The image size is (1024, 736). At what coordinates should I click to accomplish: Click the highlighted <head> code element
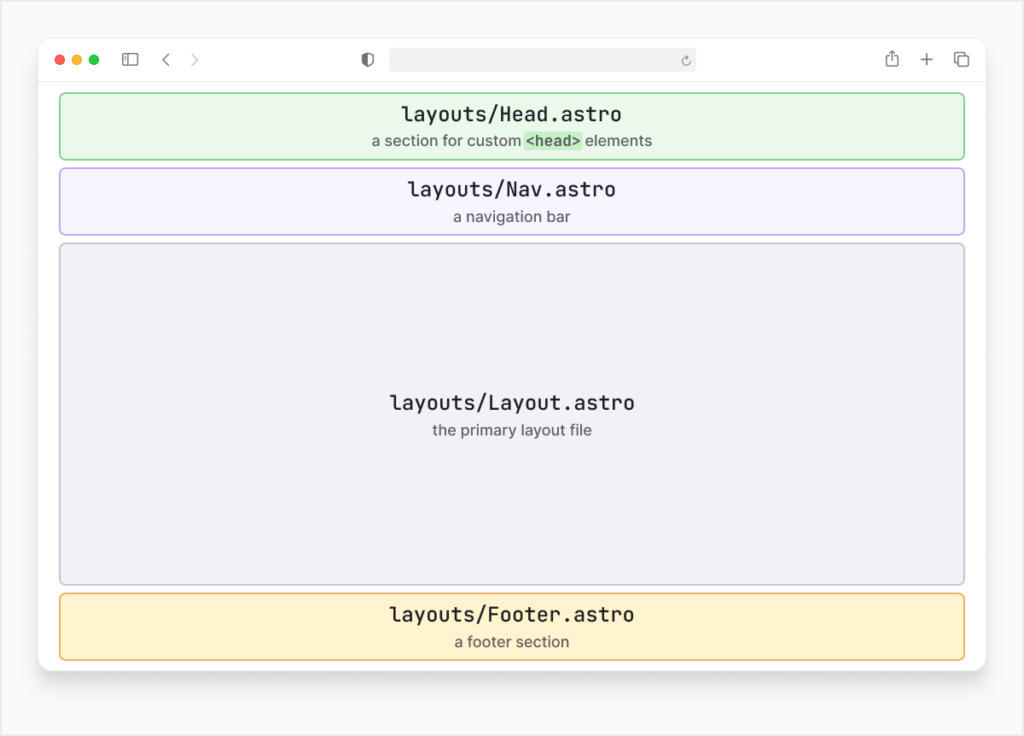click(x=553, y=141)
